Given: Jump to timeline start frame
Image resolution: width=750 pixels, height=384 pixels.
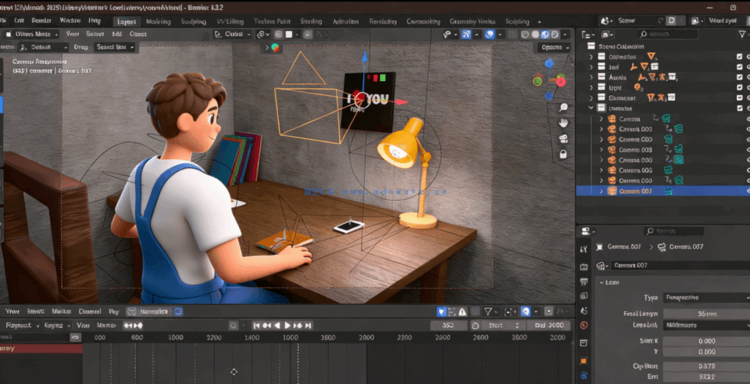Looking at the screenshot, I should point(256,326).
